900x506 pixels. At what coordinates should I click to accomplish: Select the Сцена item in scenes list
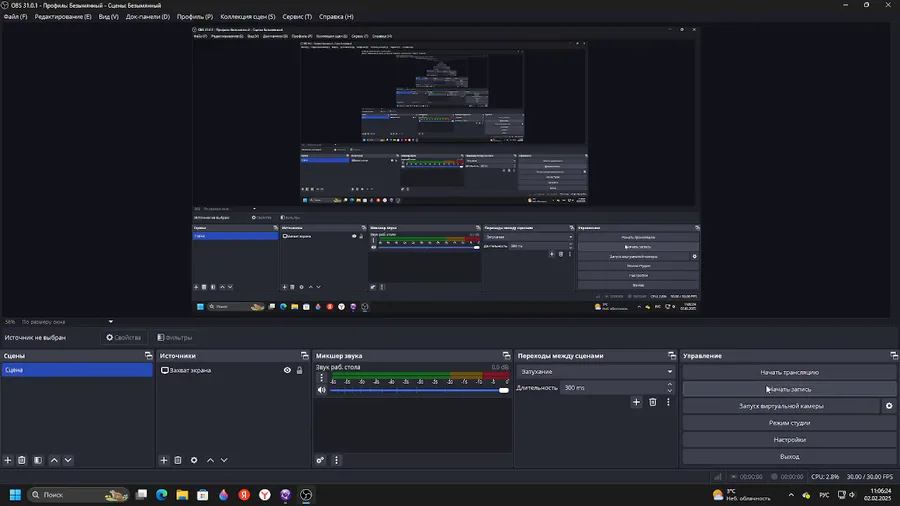point(77,370)
